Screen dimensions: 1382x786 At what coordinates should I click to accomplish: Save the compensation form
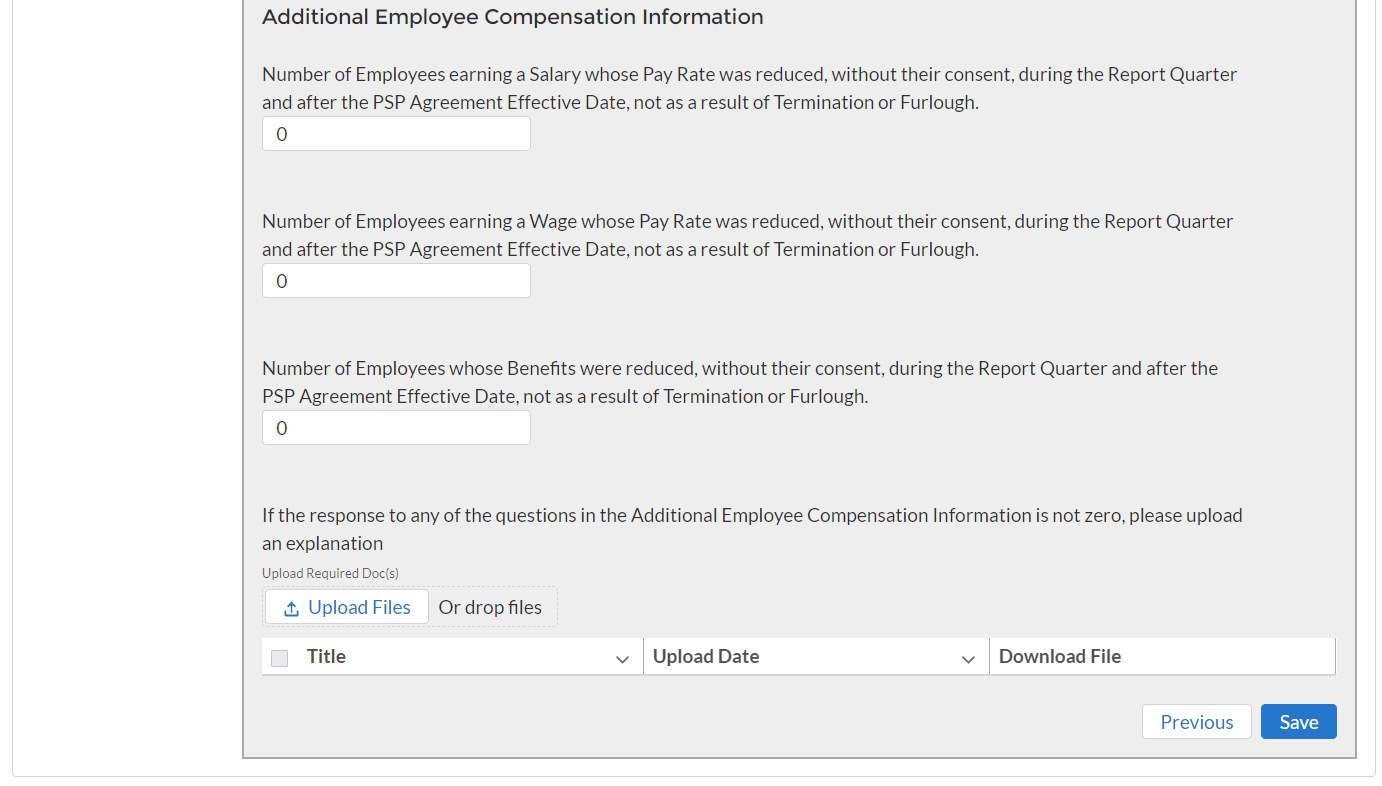coord(1298,722)
